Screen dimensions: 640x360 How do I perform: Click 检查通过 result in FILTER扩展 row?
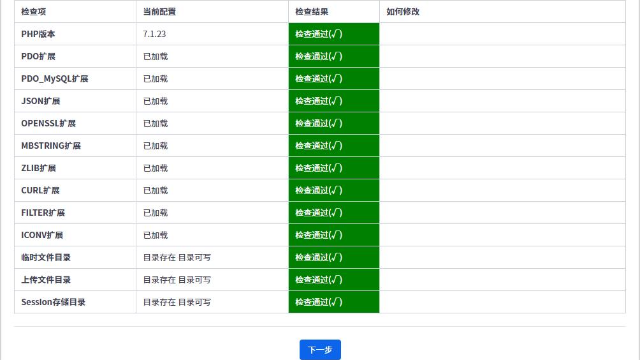coord(319,213)
